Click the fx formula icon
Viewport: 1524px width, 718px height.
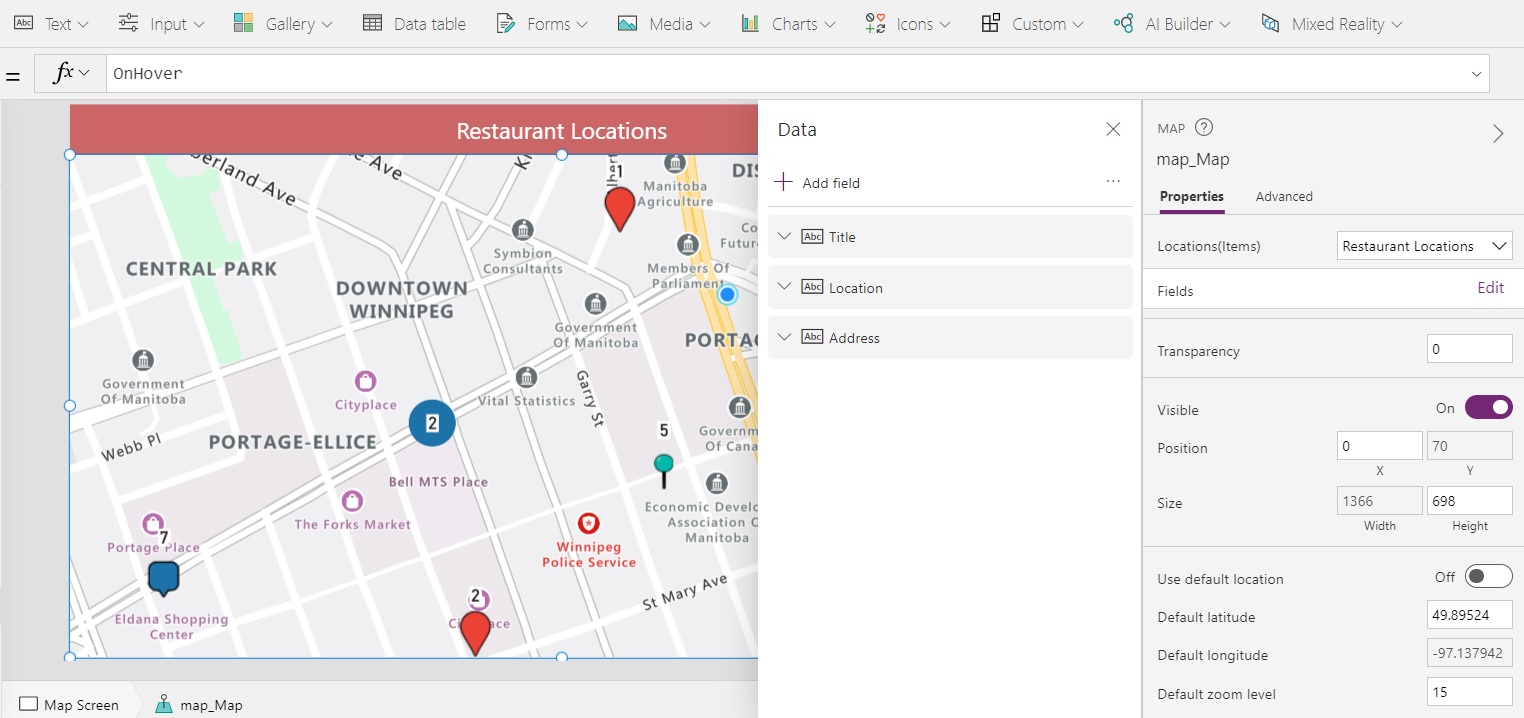pos(63,73)
